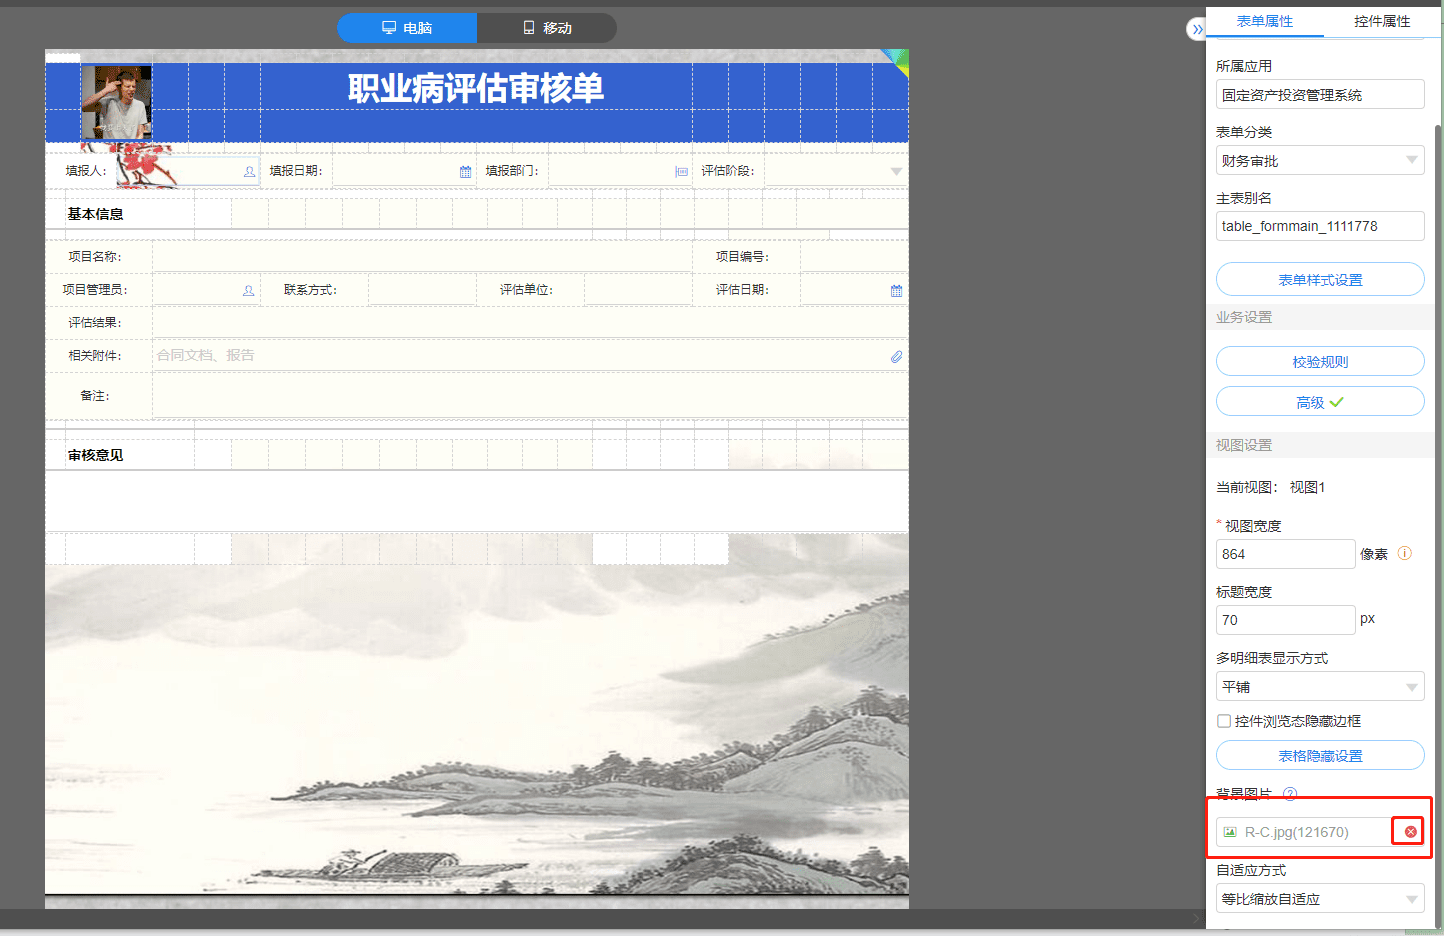Click the 校验规则 button

[x=1320, y=362]
